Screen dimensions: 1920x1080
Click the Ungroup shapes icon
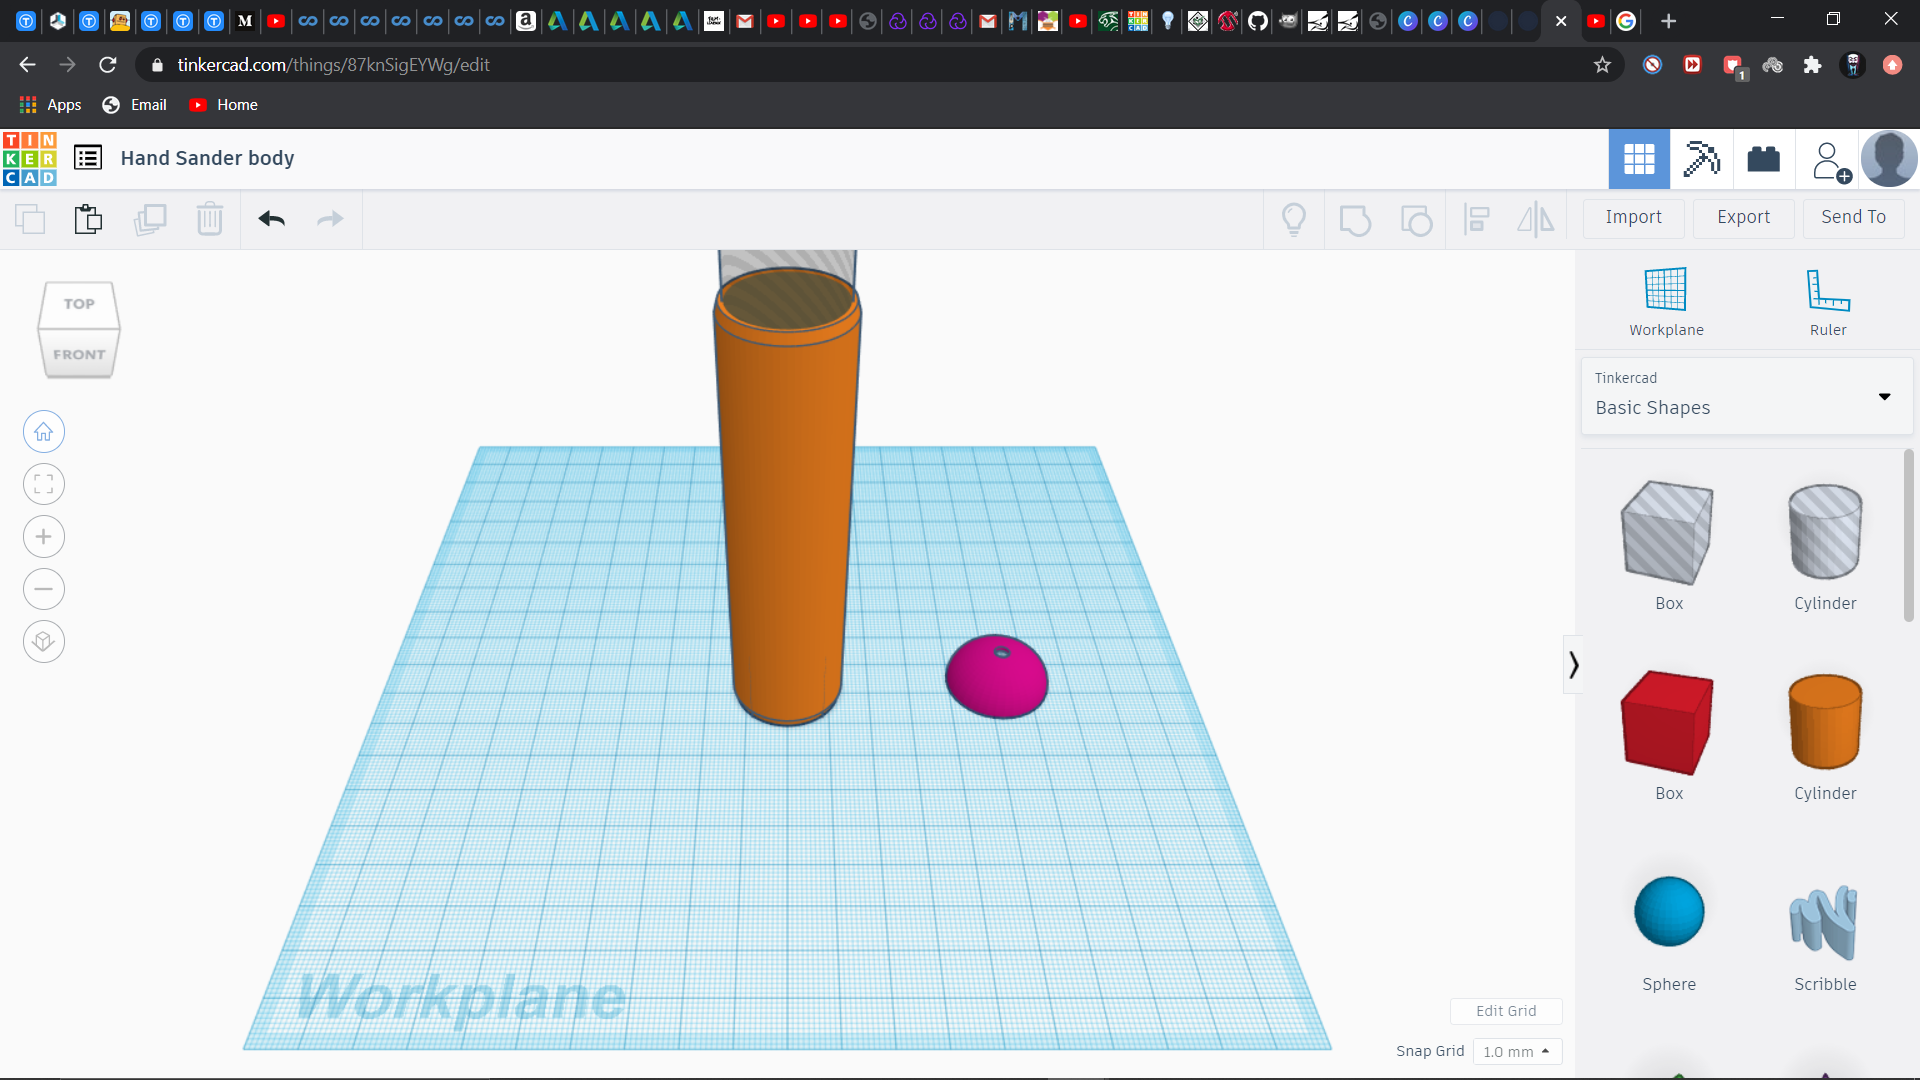pyautogui.click(x=1416, y=219)
